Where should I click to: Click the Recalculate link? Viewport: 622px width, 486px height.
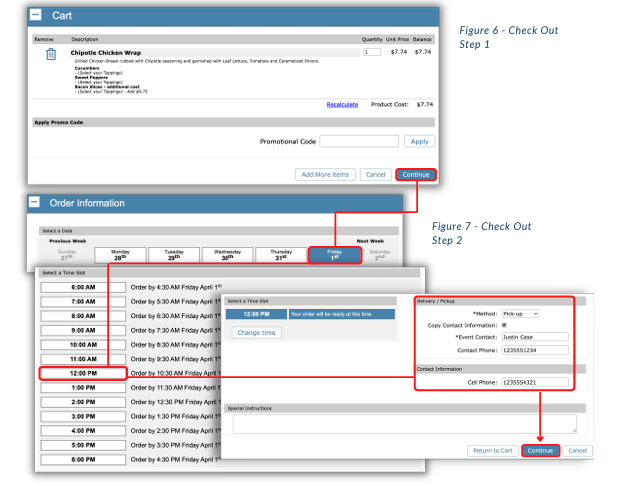coord(342,104)
